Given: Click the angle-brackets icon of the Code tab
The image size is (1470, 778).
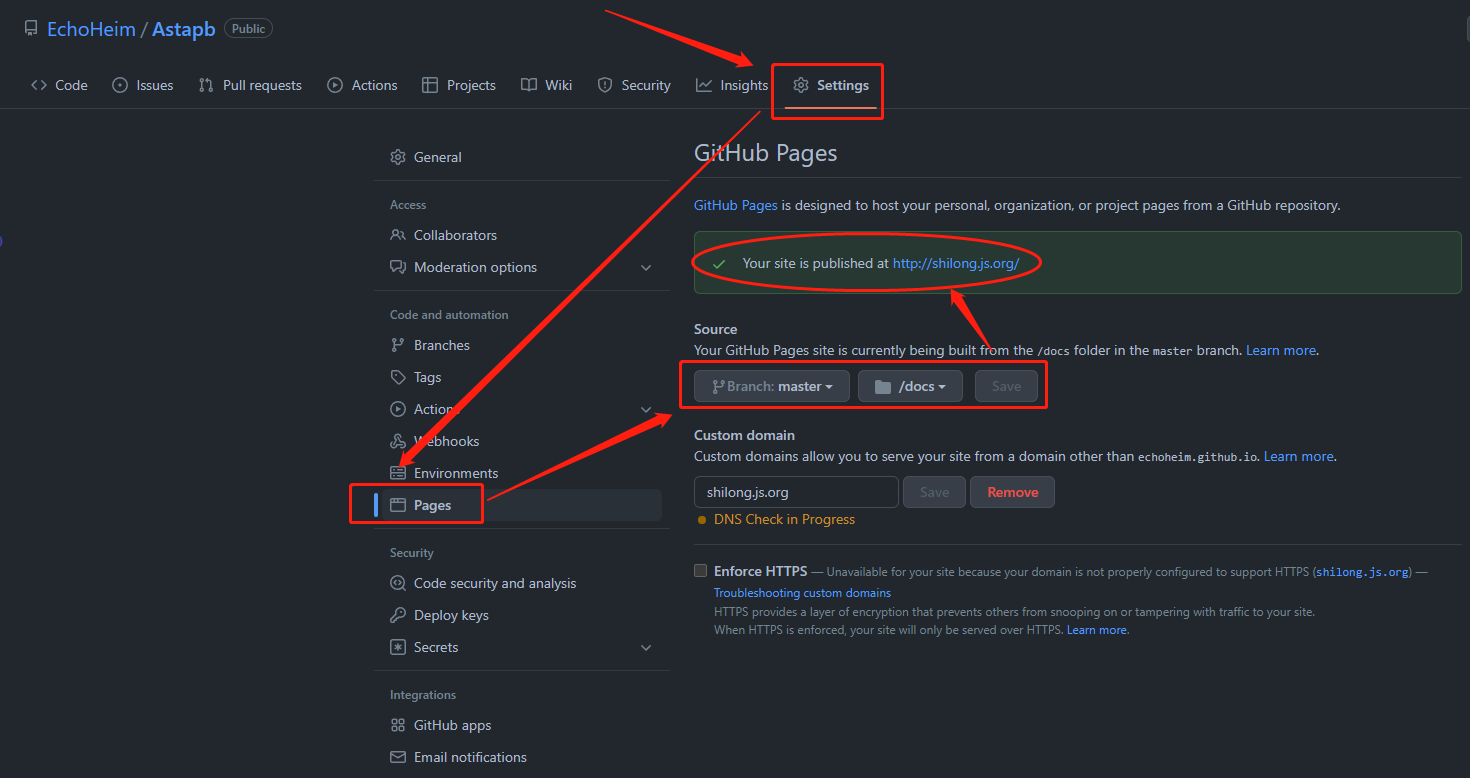Looking at the screenshot, I should point(39,85).
